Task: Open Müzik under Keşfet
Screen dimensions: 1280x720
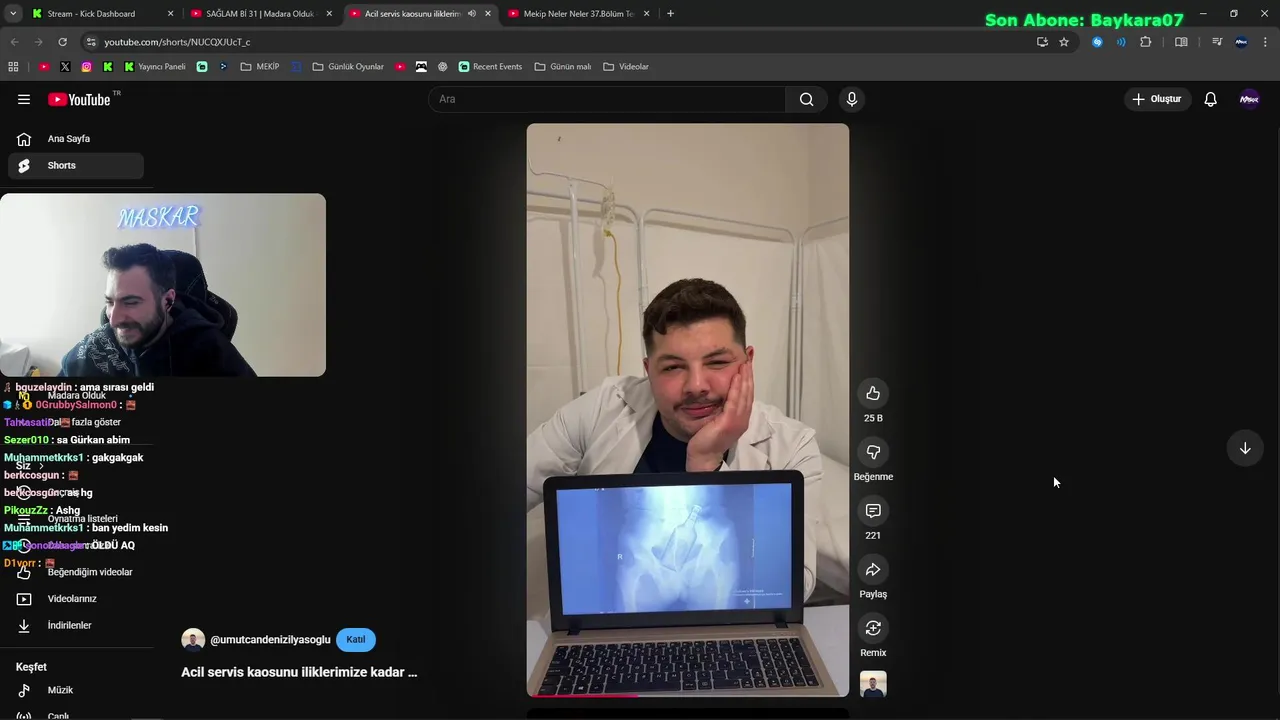Action: tap(76, 690)
